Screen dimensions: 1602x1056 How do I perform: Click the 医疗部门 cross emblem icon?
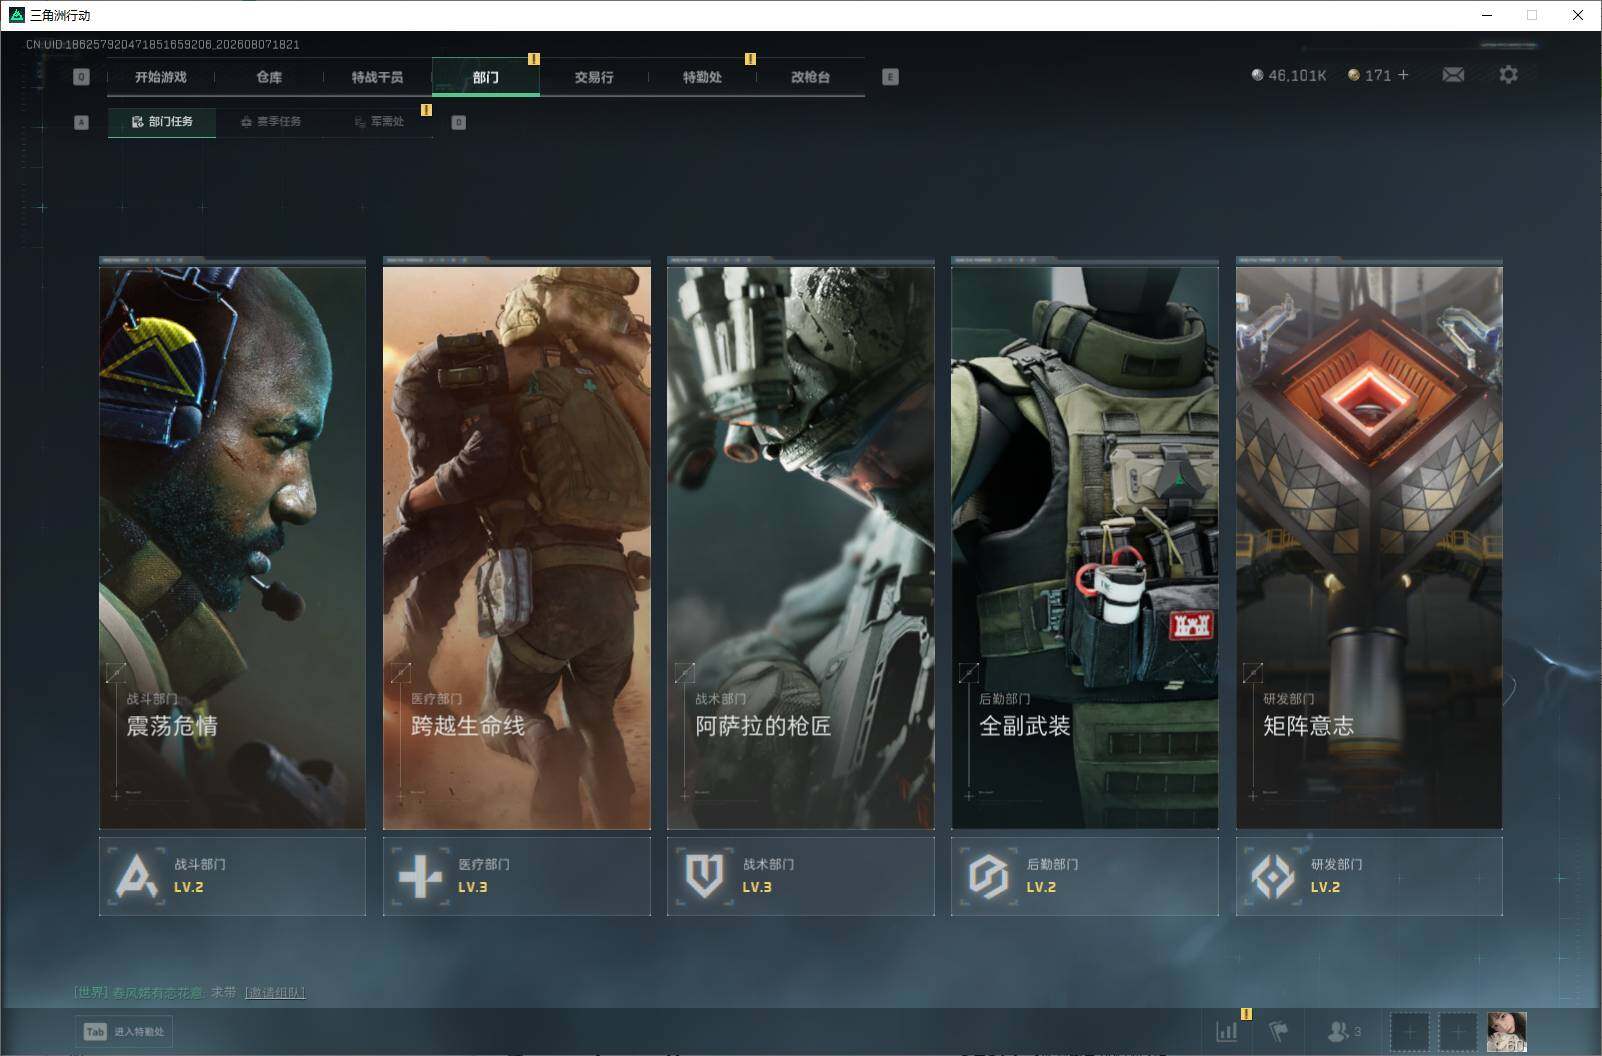420,876
